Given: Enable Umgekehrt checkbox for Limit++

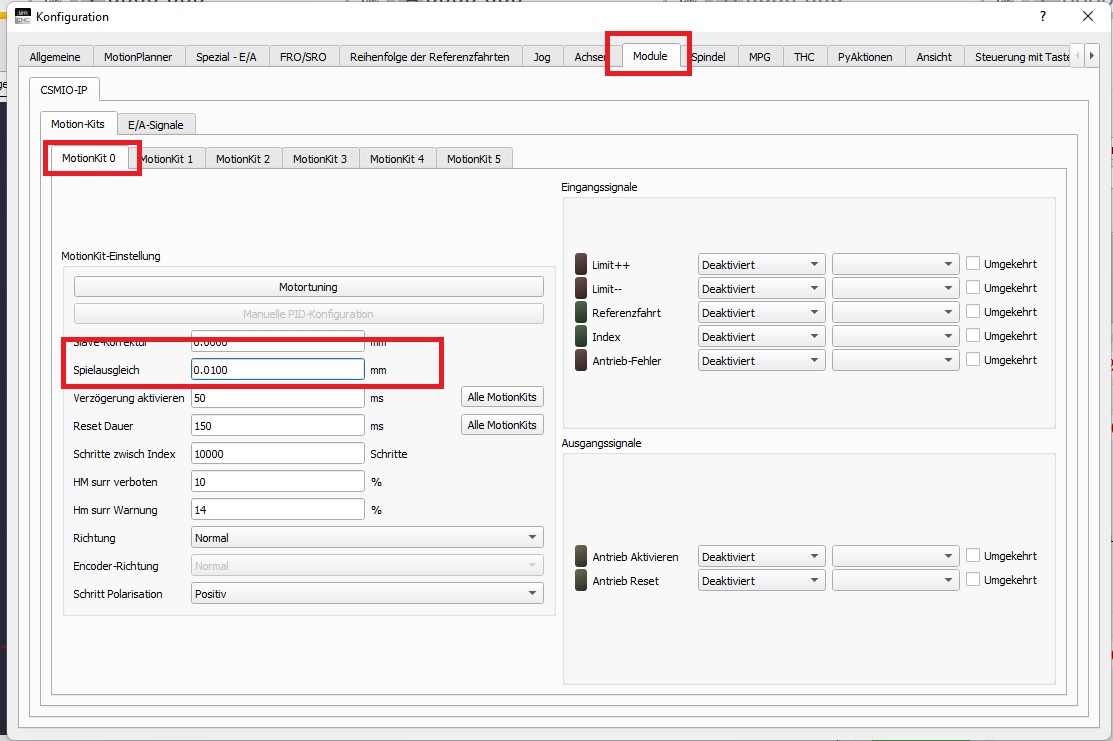Looking at the screenshot, I should [972, 264].
